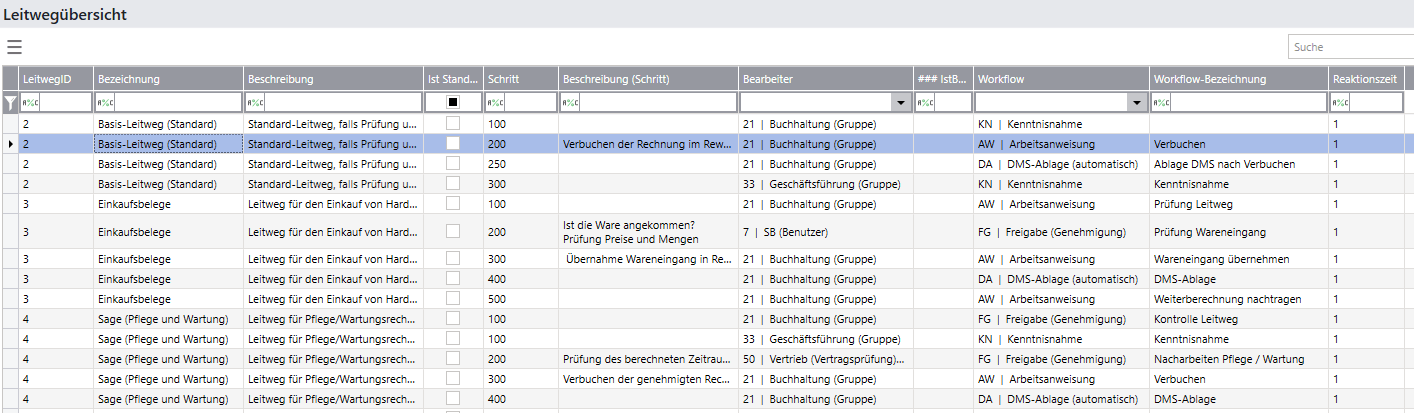Open the hamburger menu below the title

click(14, 47)
